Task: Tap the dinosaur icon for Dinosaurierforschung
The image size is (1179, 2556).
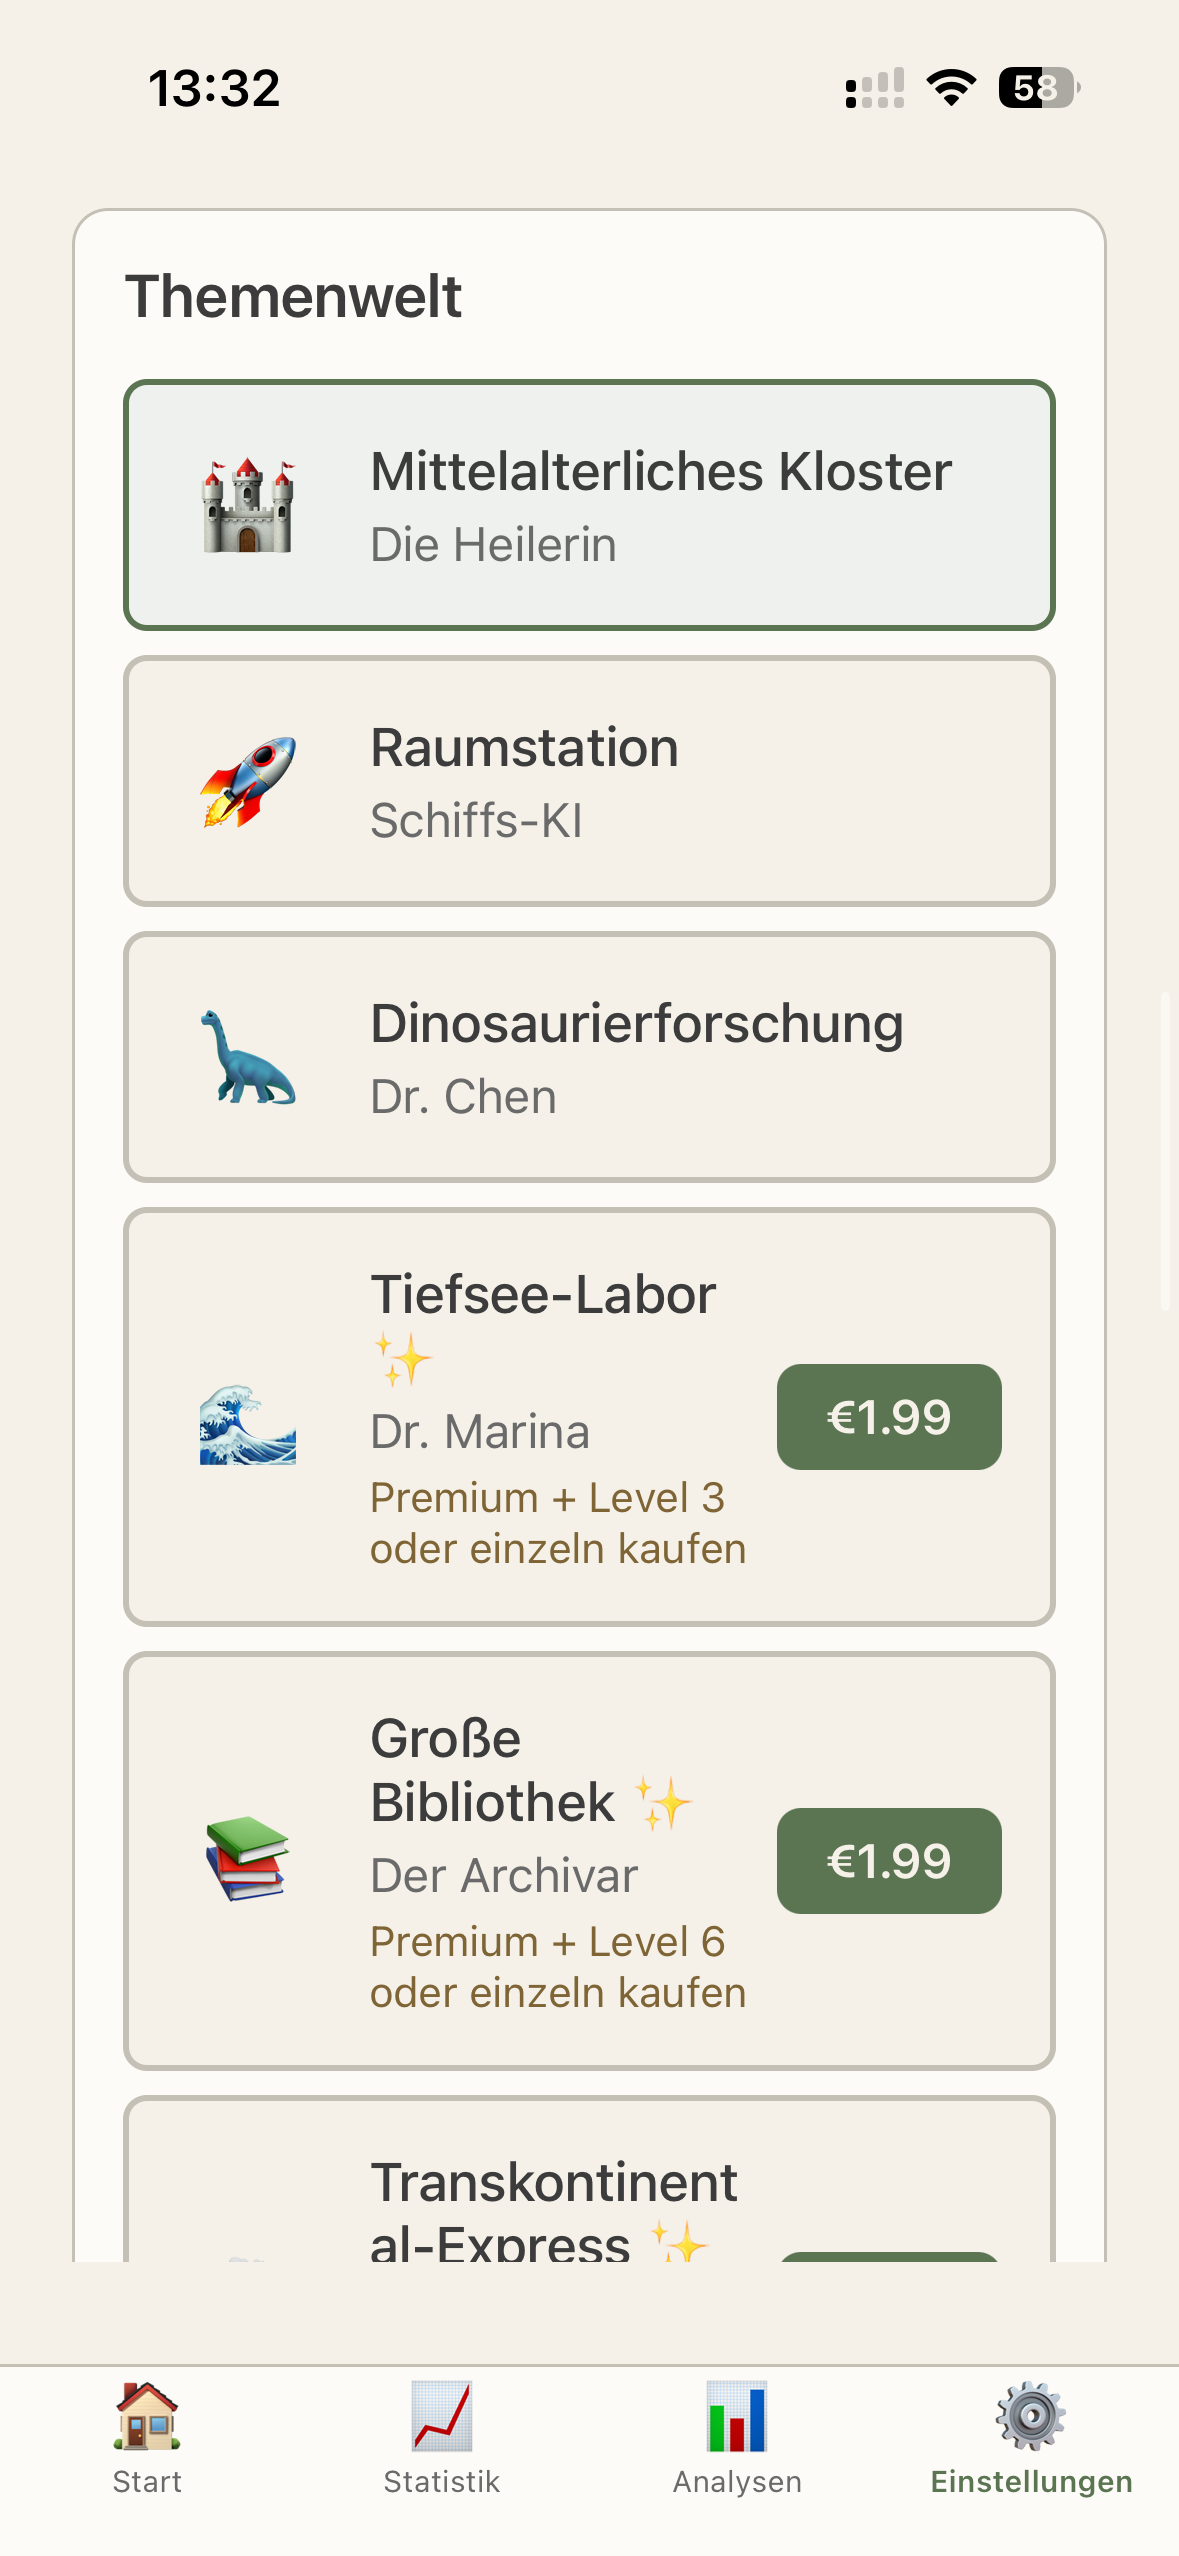Action: (x=248, y=1058)
